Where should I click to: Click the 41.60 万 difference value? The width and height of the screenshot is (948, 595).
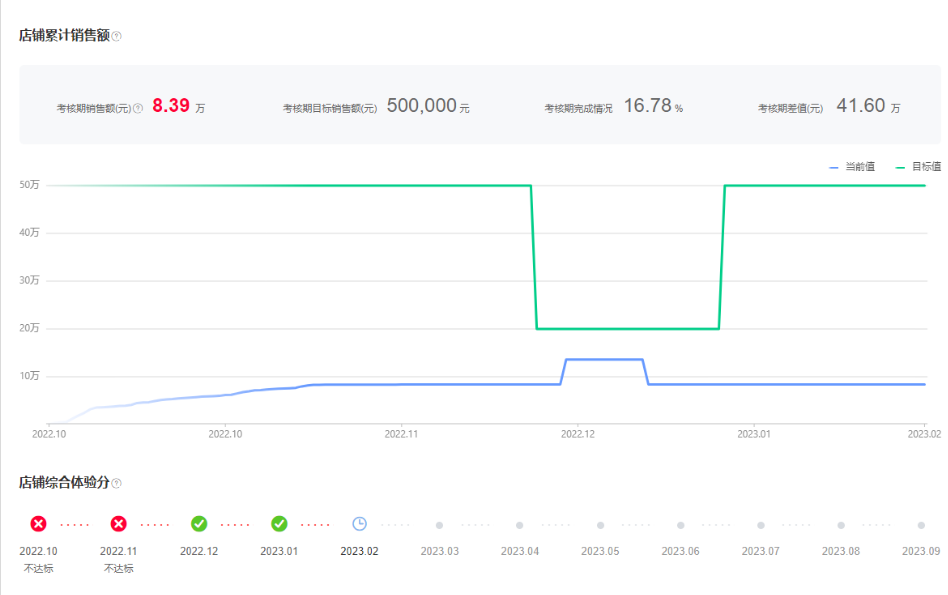868,106
